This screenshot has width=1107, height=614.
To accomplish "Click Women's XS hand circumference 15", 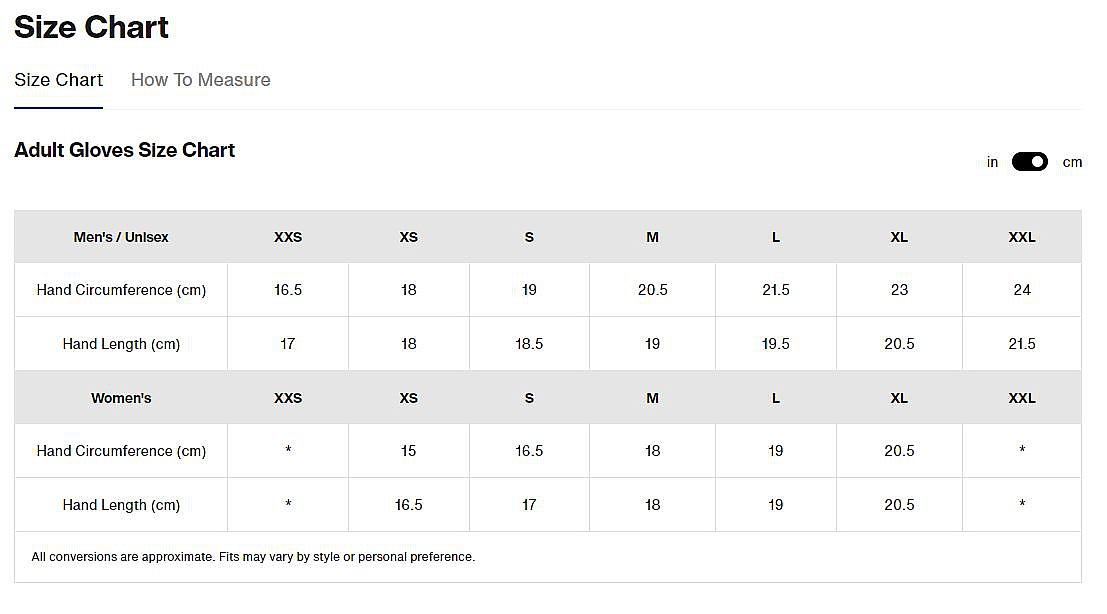I will [408, 451].
